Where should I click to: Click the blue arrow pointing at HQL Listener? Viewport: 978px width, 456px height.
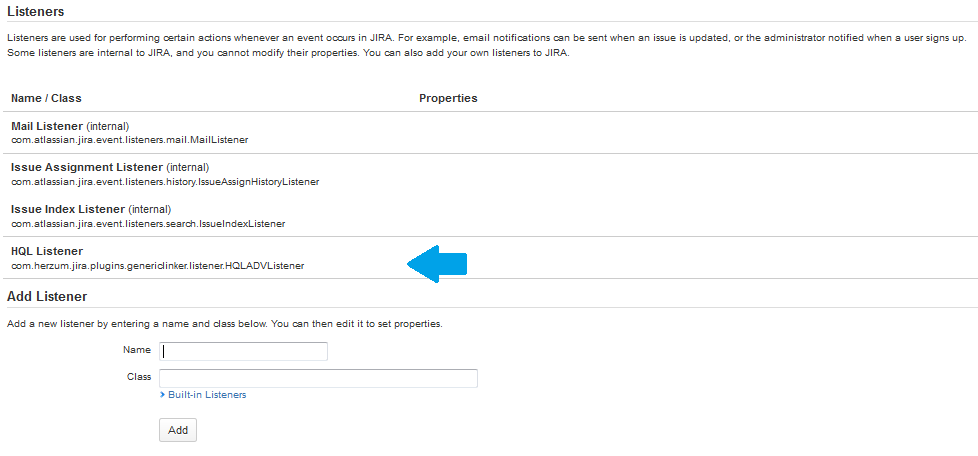(438, 263)
